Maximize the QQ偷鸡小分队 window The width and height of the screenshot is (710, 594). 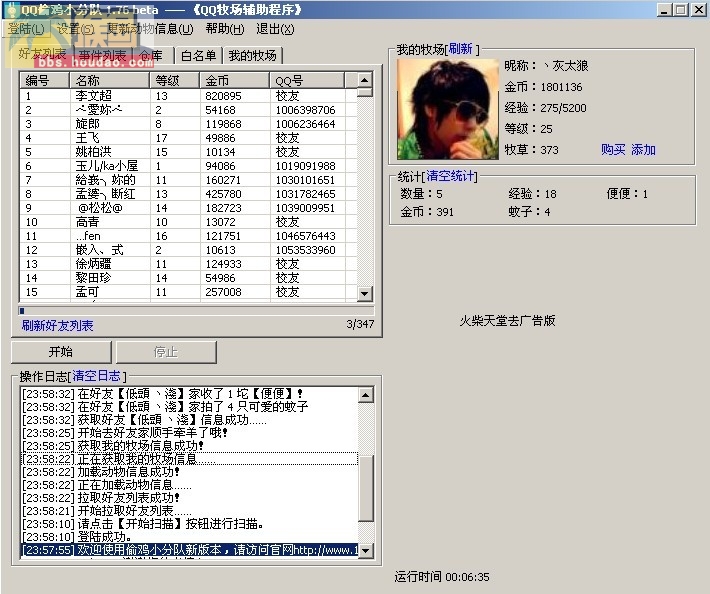coord(680,10)
